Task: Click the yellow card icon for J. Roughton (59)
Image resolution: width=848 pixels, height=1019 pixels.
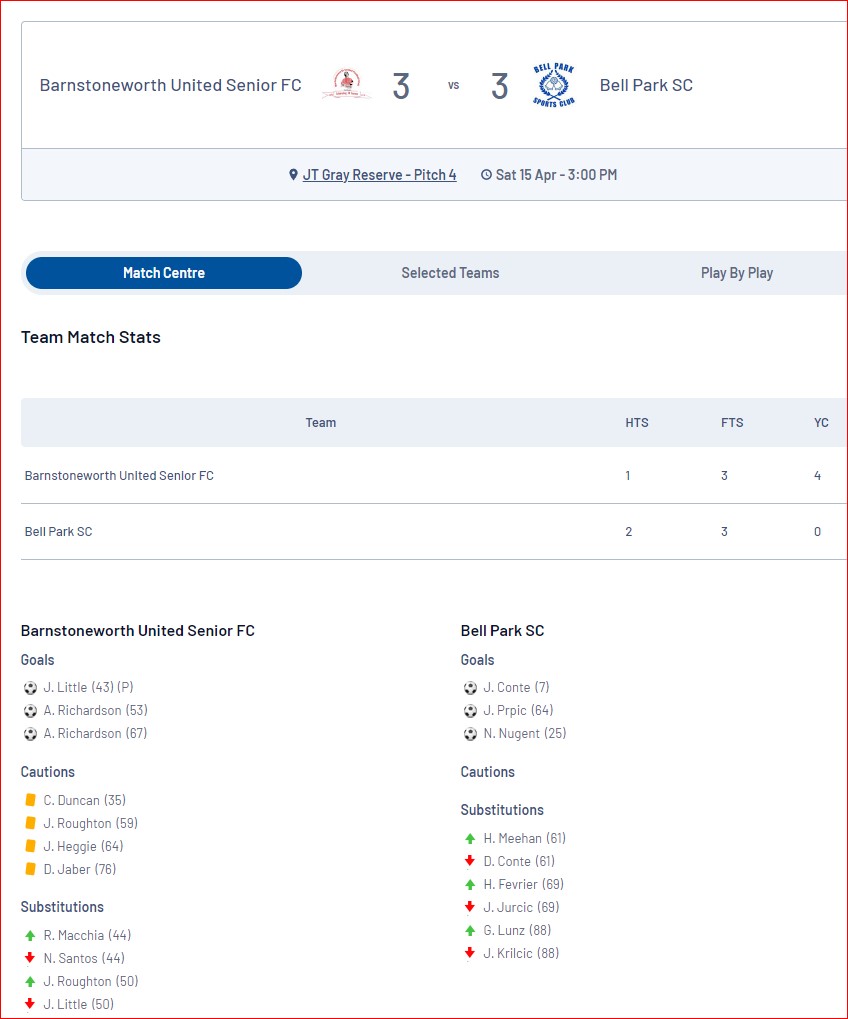Action: [x=30, y=823]
